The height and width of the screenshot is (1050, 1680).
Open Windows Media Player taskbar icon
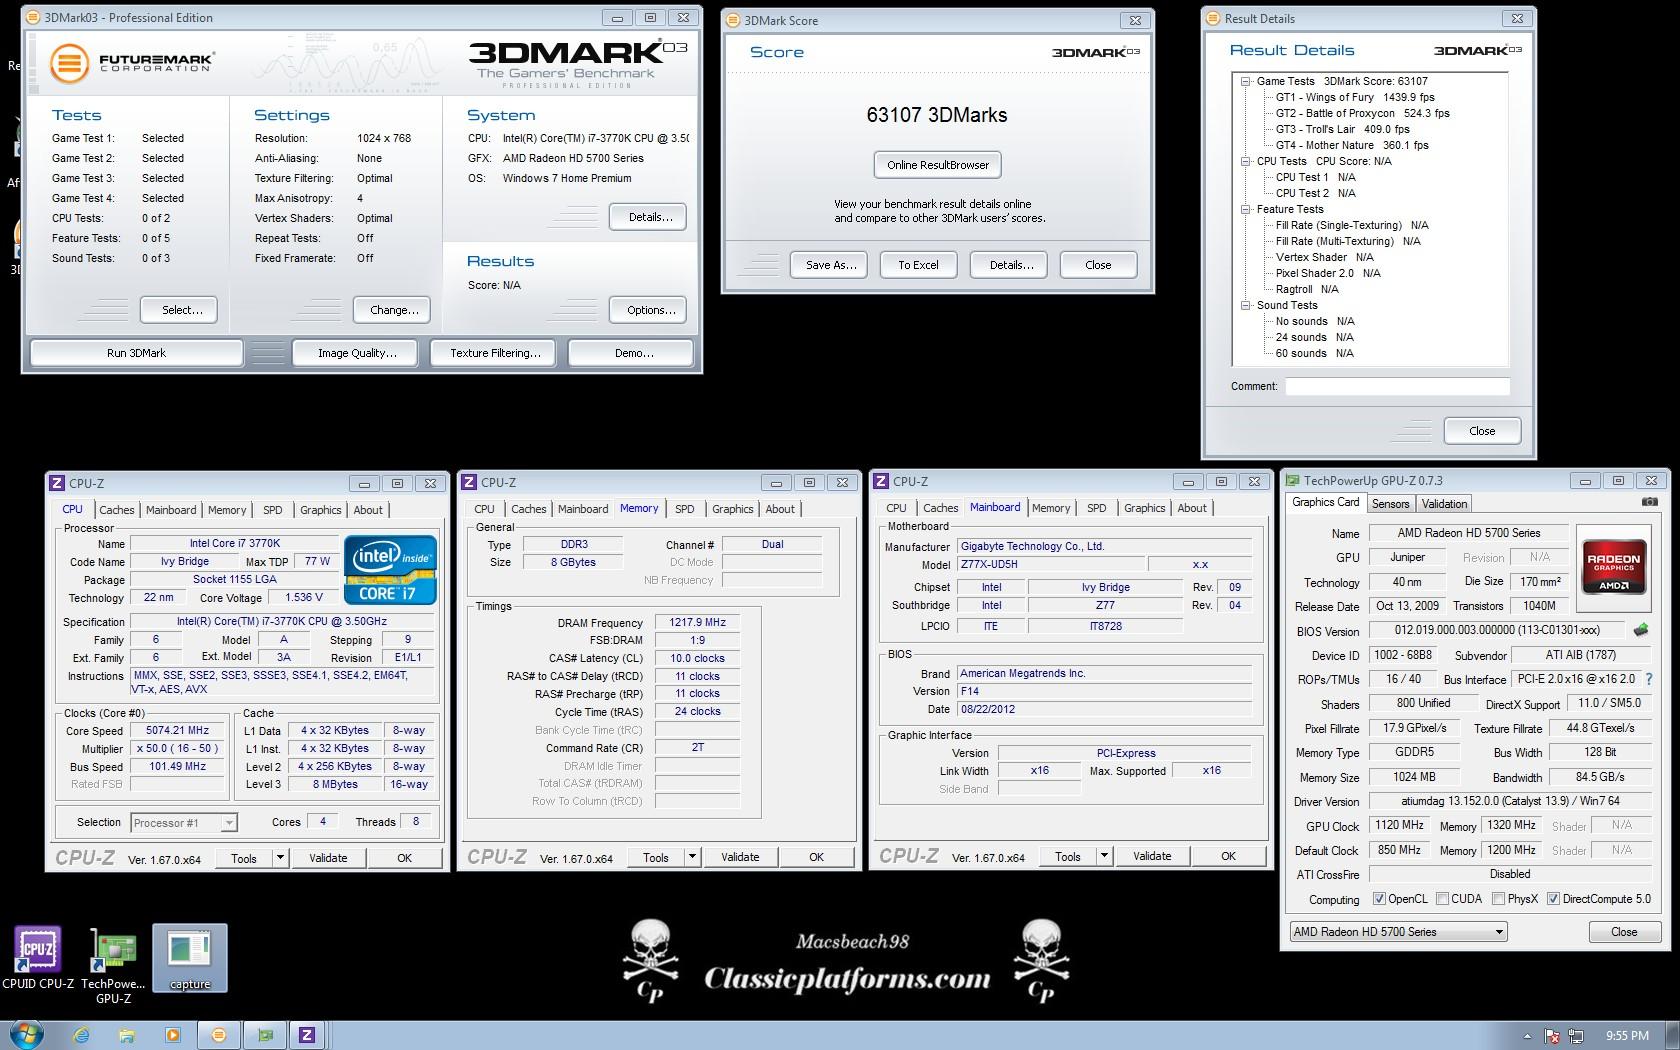(172, 1035)
